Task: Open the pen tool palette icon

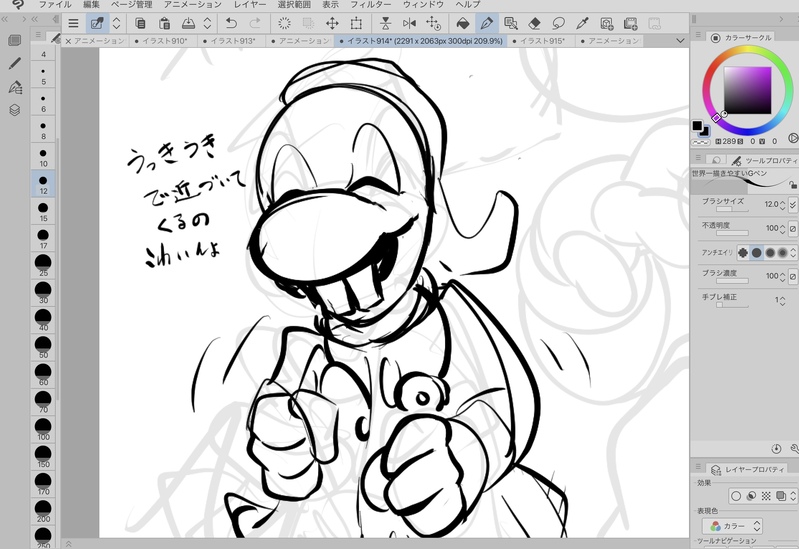Action: [15, 63]
